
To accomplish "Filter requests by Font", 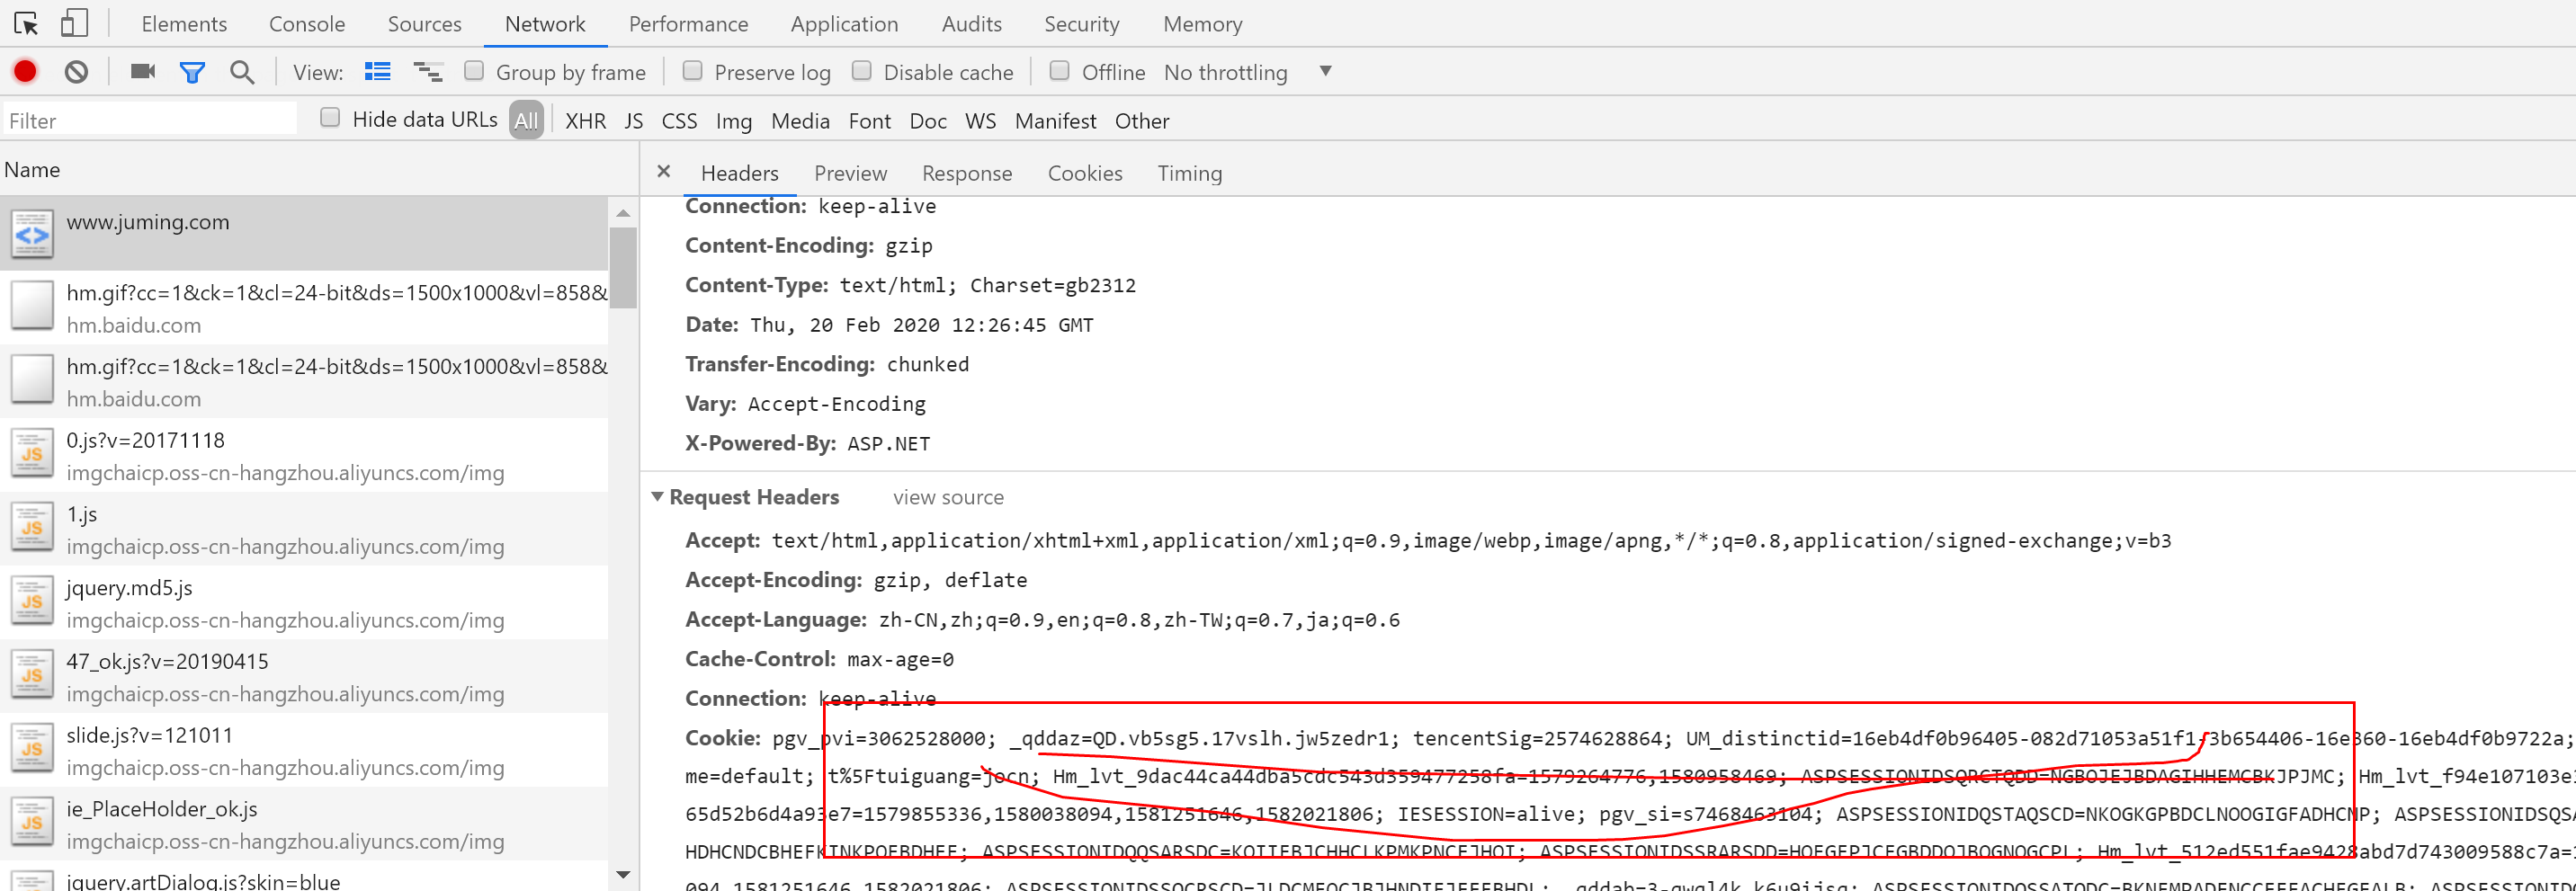I will (x=869, y=121).
